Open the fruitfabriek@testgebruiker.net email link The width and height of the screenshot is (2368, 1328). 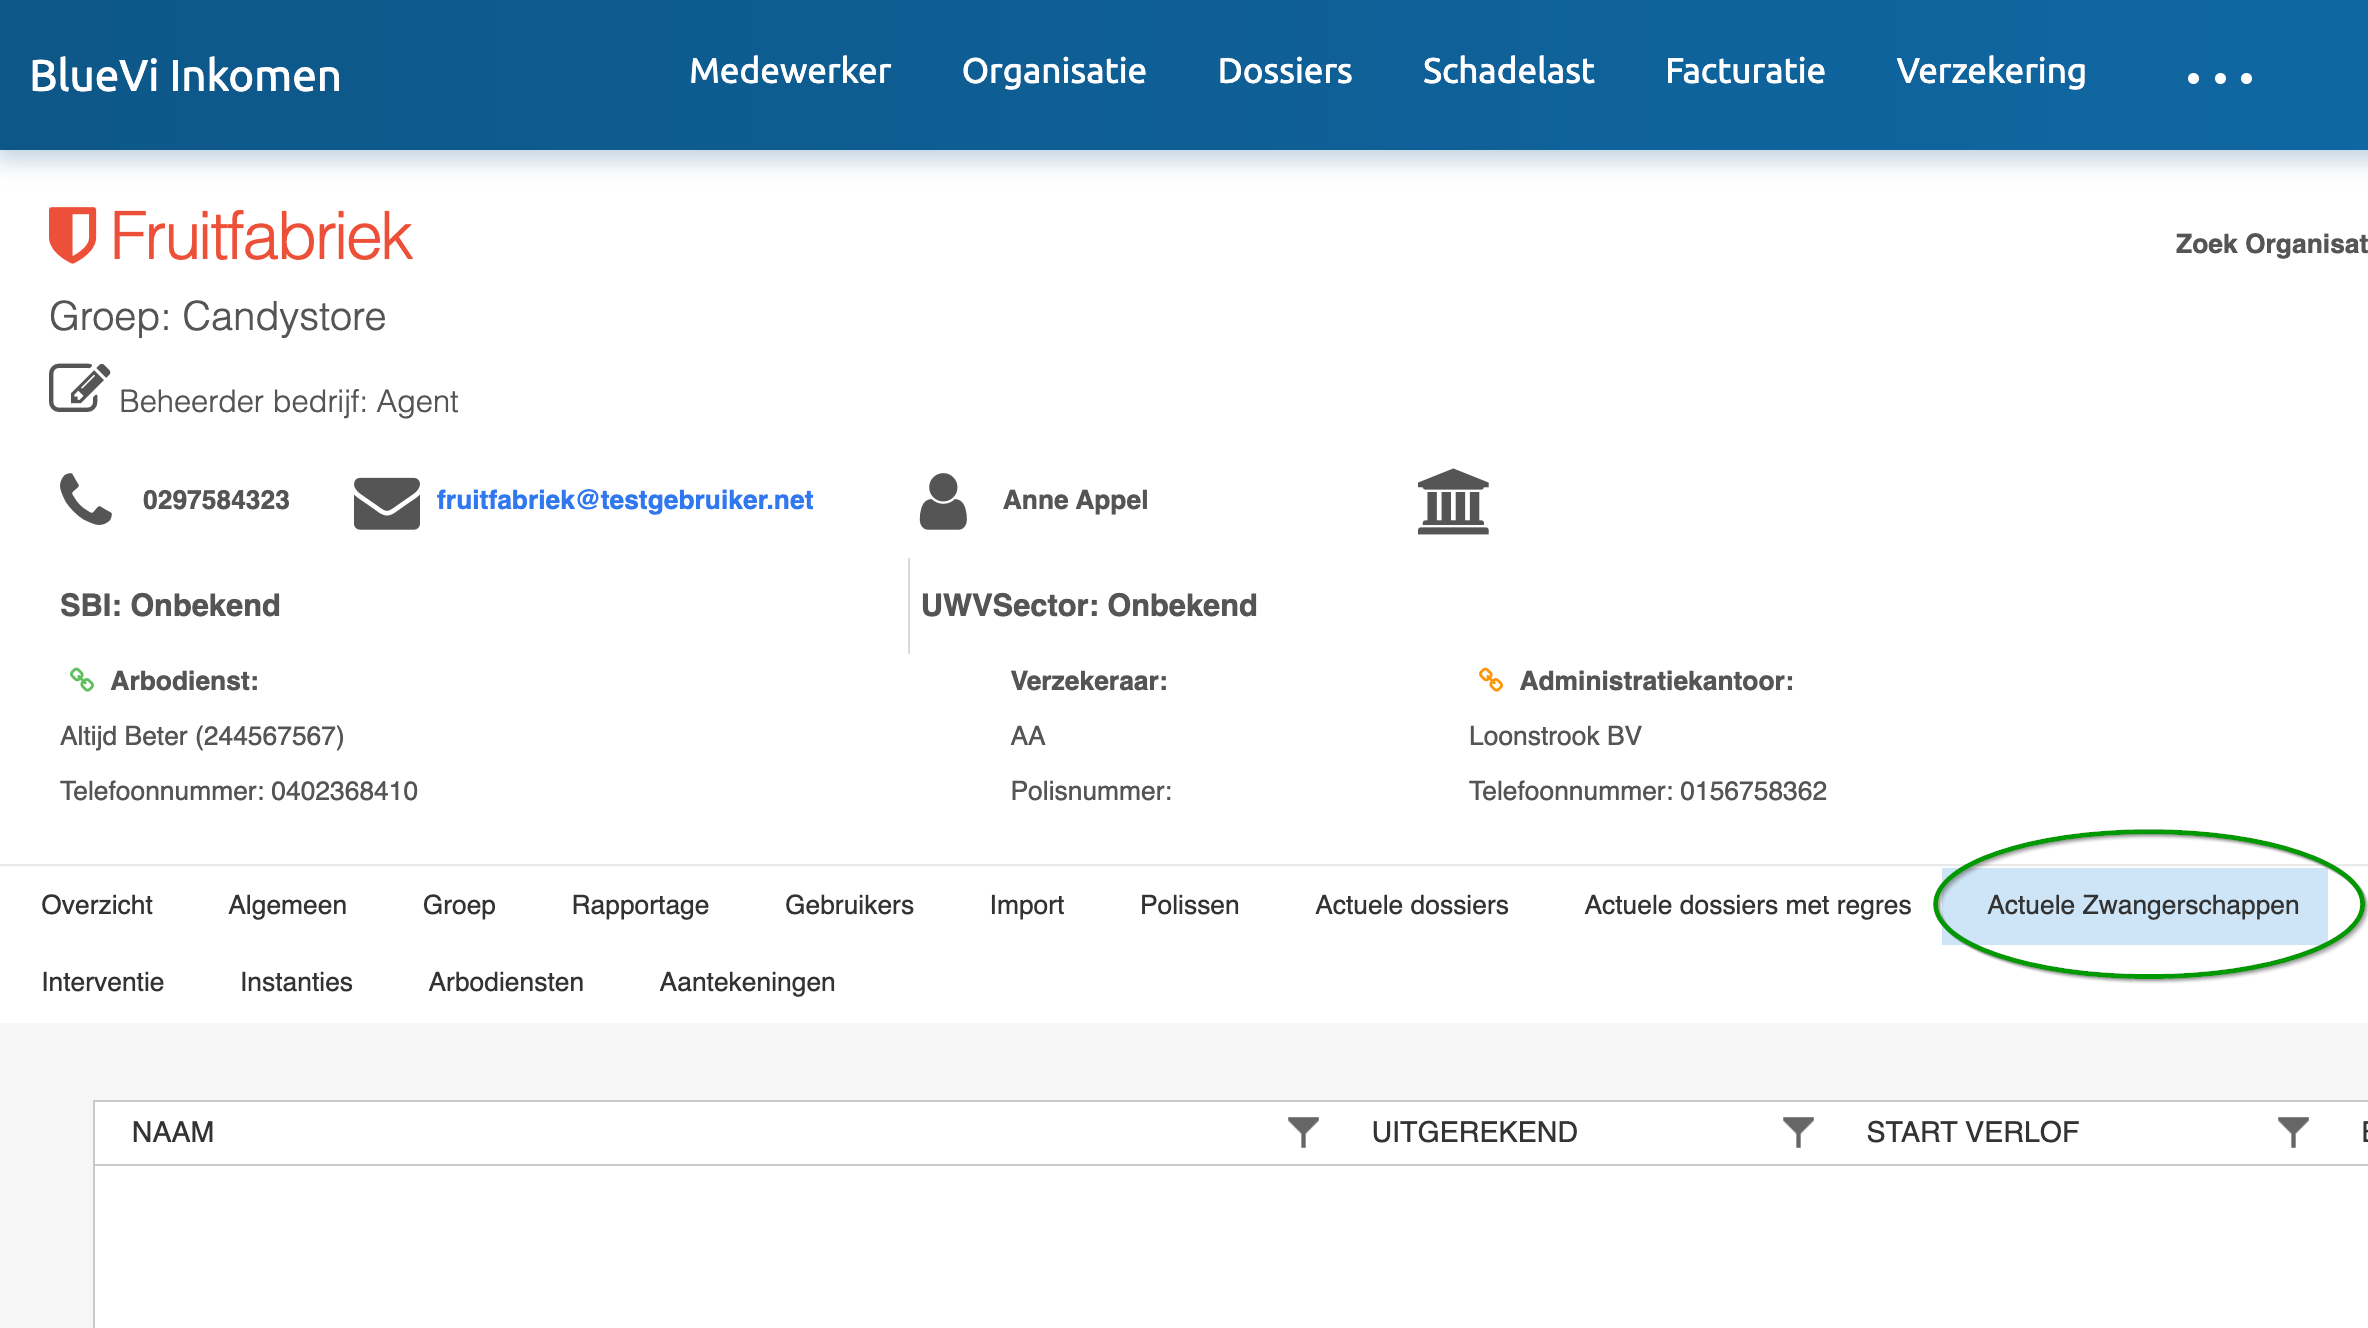click(x=625, y=500)
